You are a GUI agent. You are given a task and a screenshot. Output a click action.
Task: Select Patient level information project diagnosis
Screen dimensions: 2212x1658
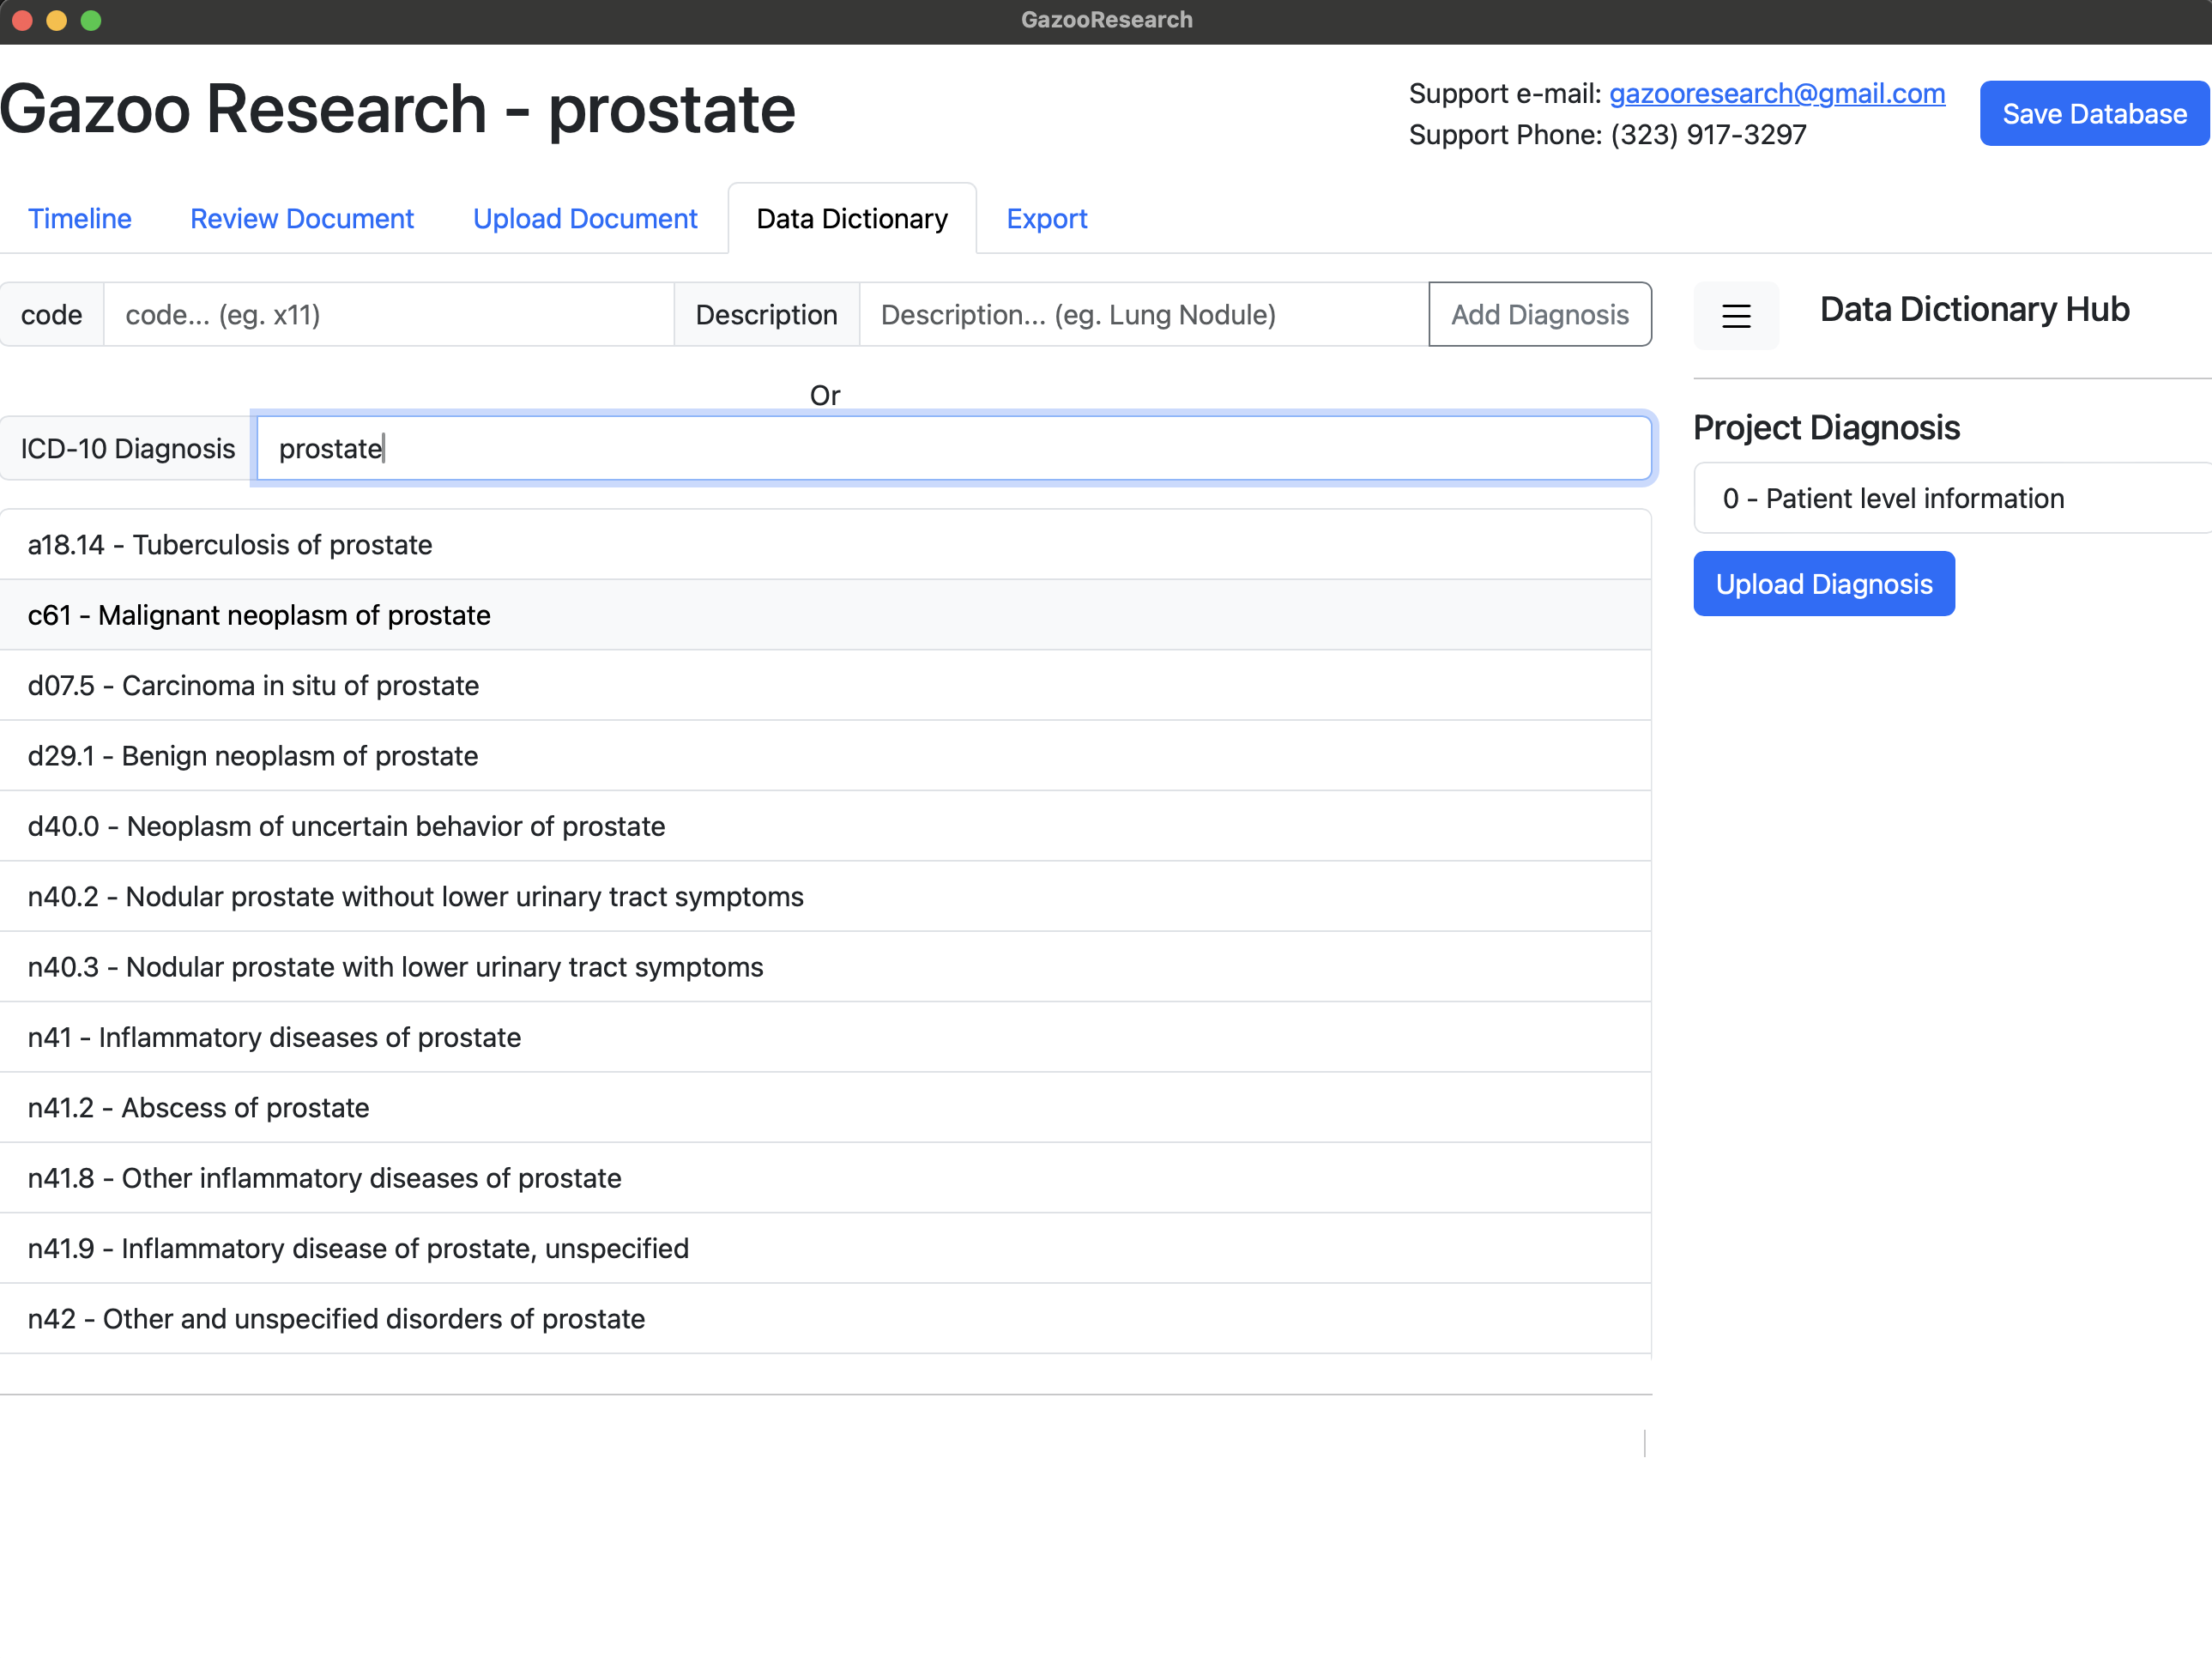click(1892, 498)
